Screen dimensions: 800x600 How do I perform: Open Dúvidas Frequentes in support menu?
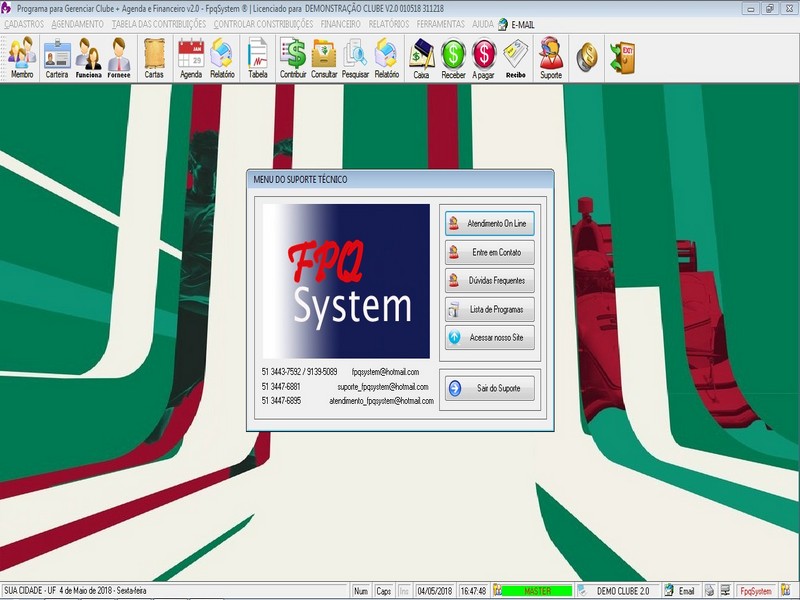tap(488, 281)
